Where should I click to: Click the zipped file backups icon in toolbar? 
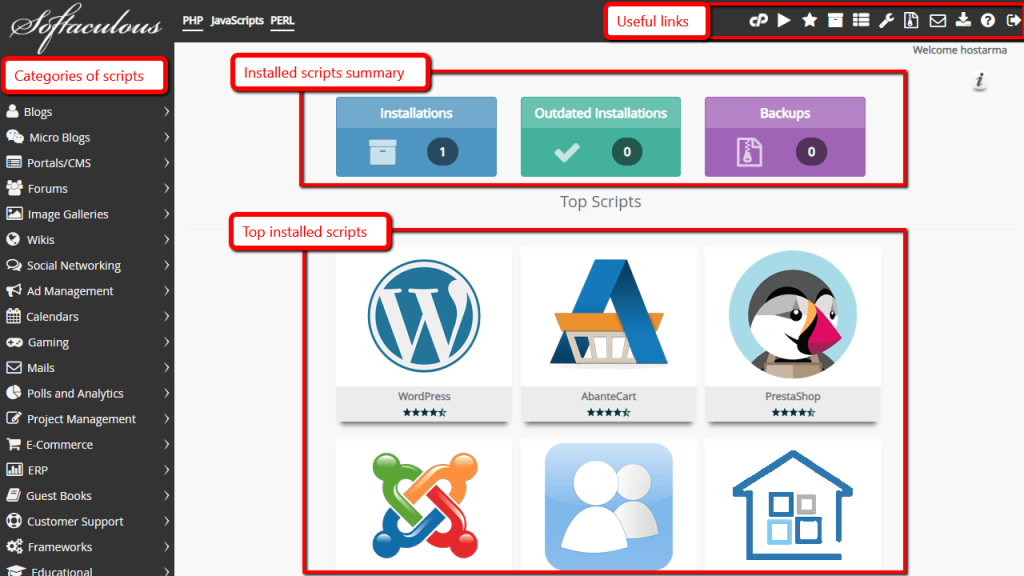[x=911, y=21]
